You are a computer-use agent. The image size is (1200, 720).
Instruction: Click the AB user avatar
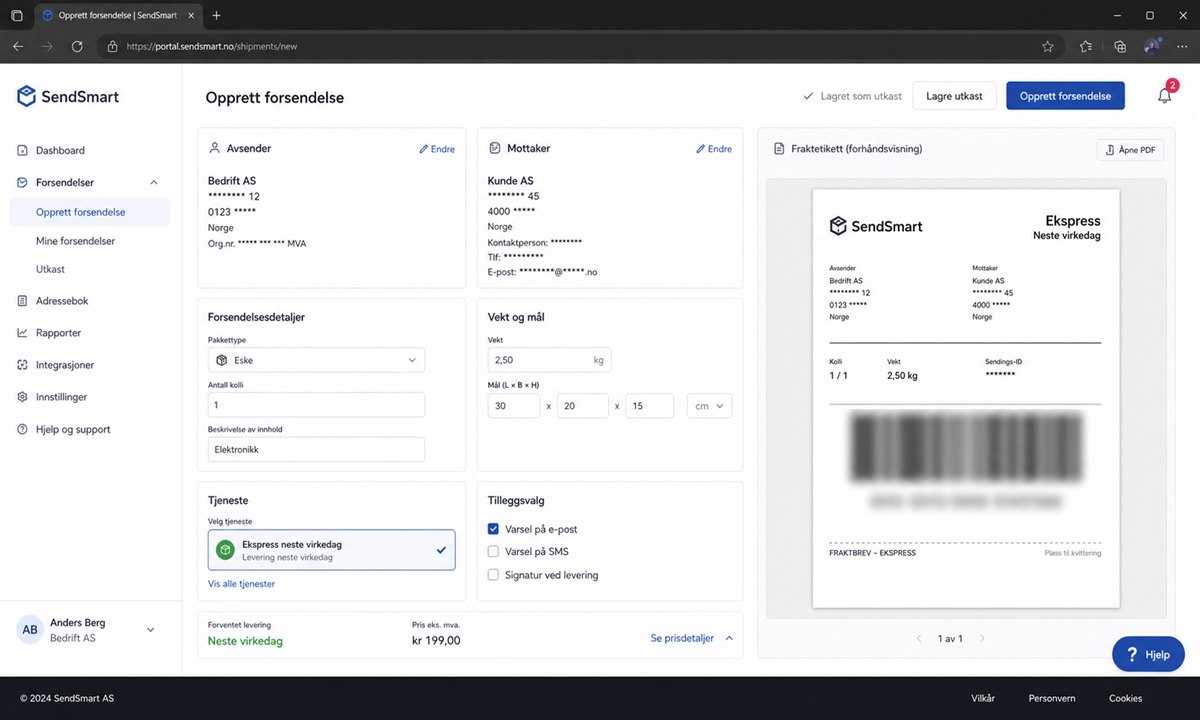tap(30, 630)
